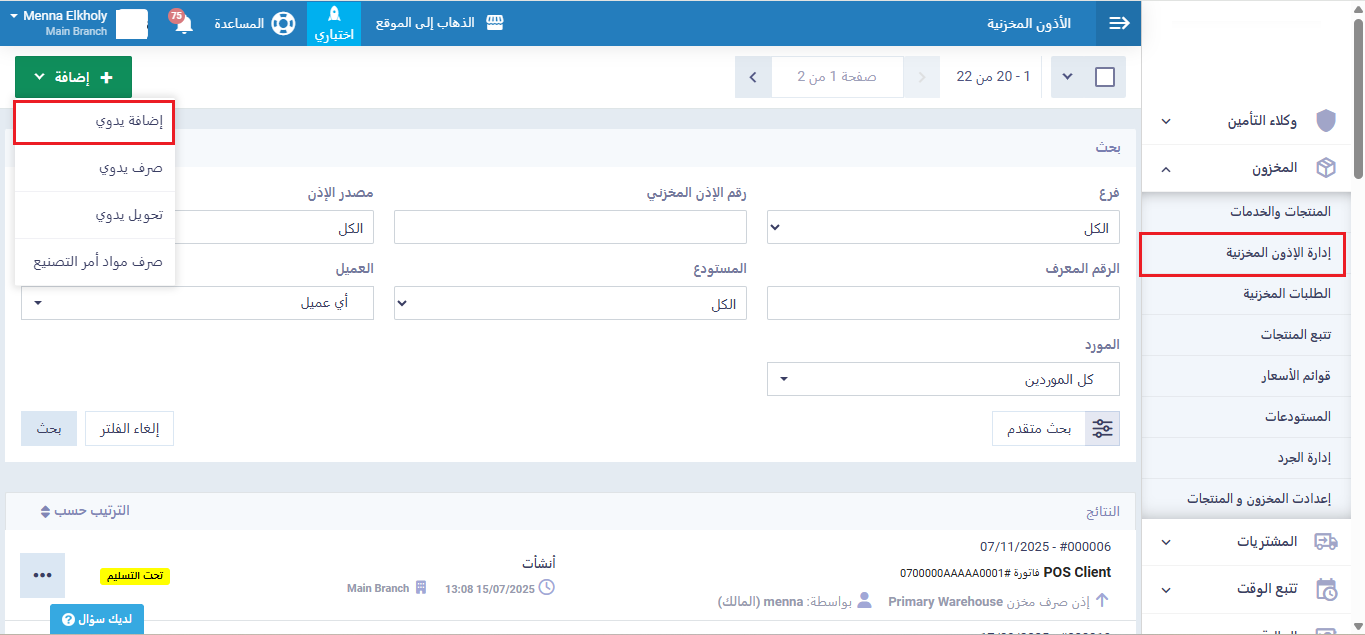This screenshot has height=635, width=1365.
Task: Open the dropdown arrow beside select-all checkbox
Action: tap(1066, 77)
